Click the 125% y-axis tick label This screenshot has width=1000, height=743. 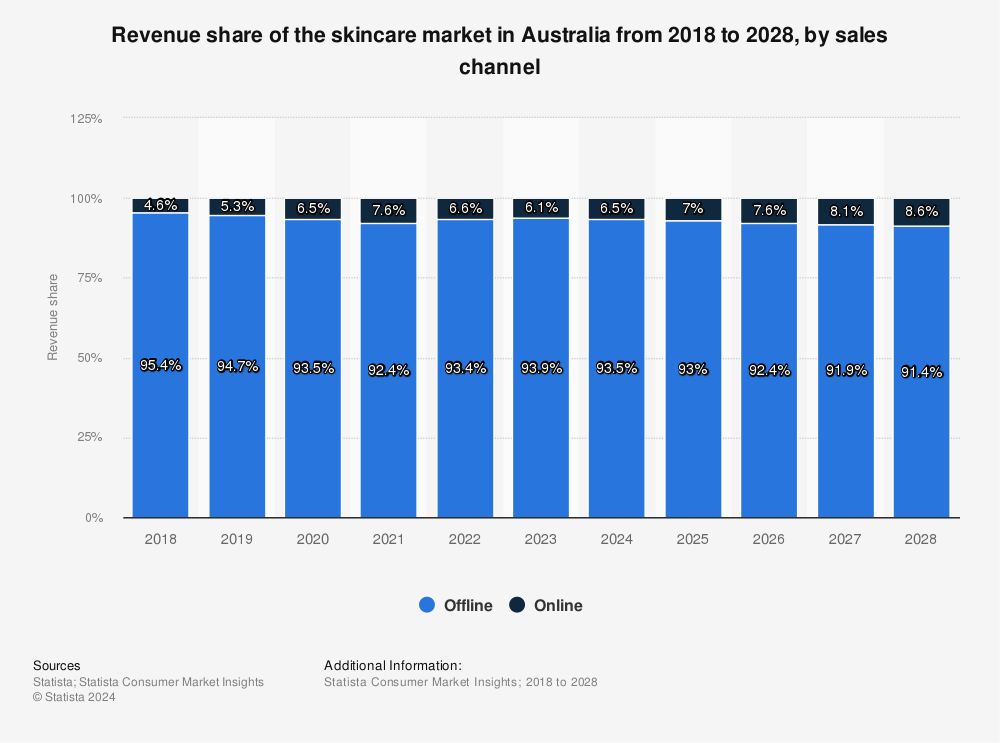click(86, 118)
